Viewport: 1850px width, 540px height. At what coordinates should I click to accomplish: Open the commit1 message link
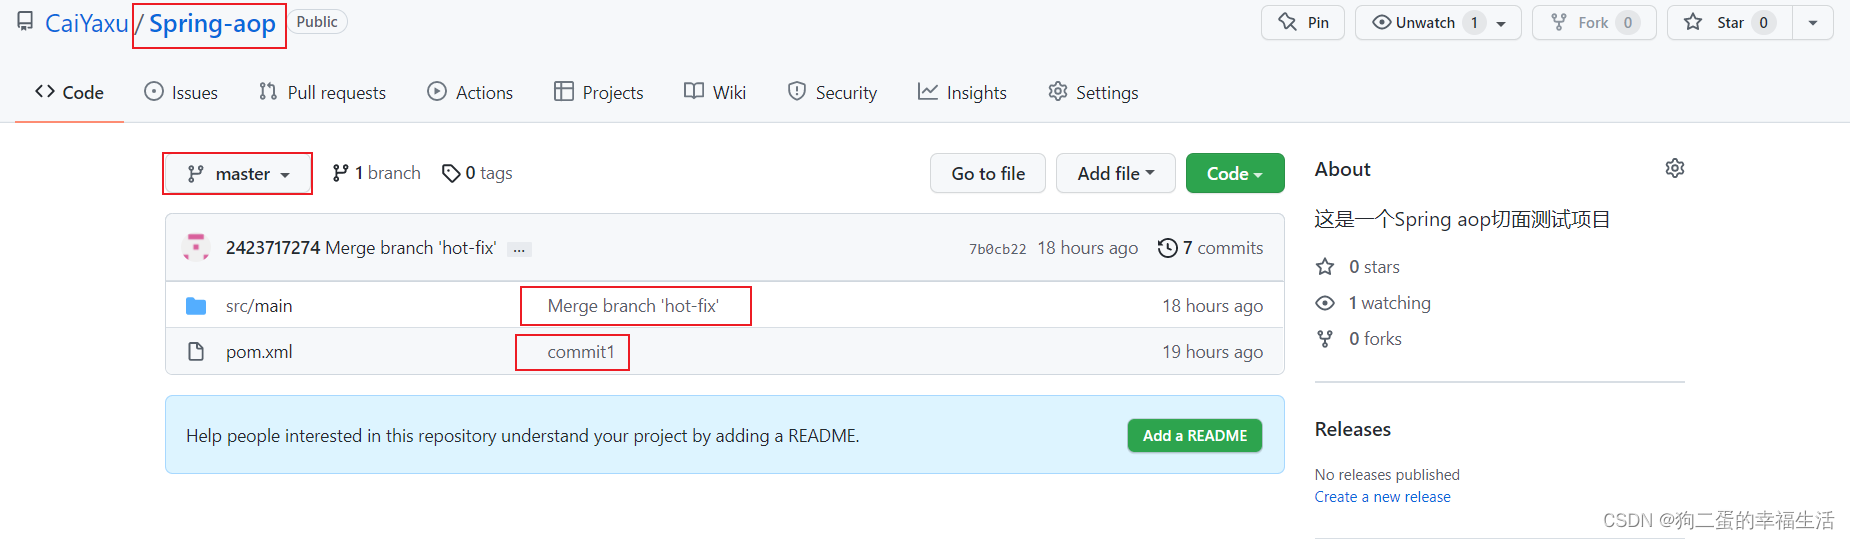[x=581, y=352]
